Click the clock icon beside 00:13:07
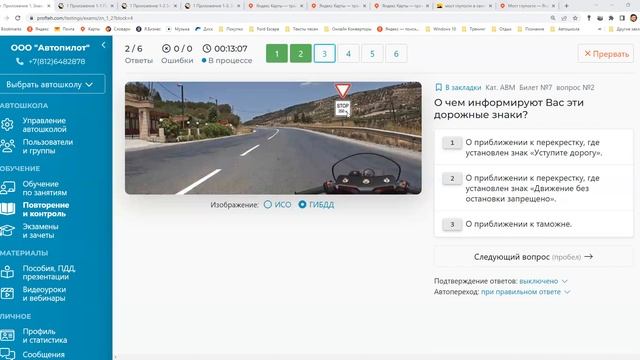 tap(207, 49)
